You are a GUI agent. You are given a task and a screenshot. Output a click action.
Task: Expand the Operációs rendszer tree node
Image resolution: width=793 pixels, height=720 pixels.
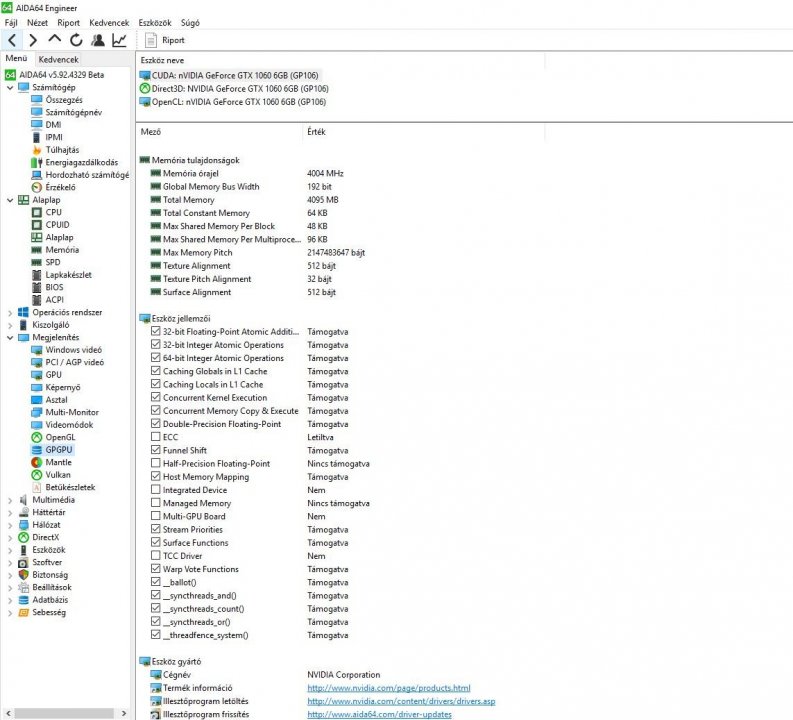10,313
